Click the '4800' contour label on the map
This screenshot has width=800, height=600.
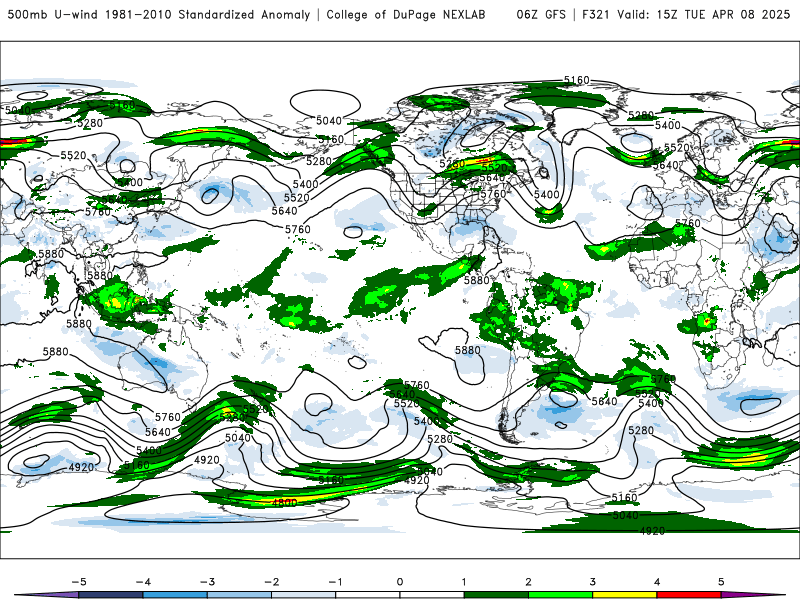[284, 503]
